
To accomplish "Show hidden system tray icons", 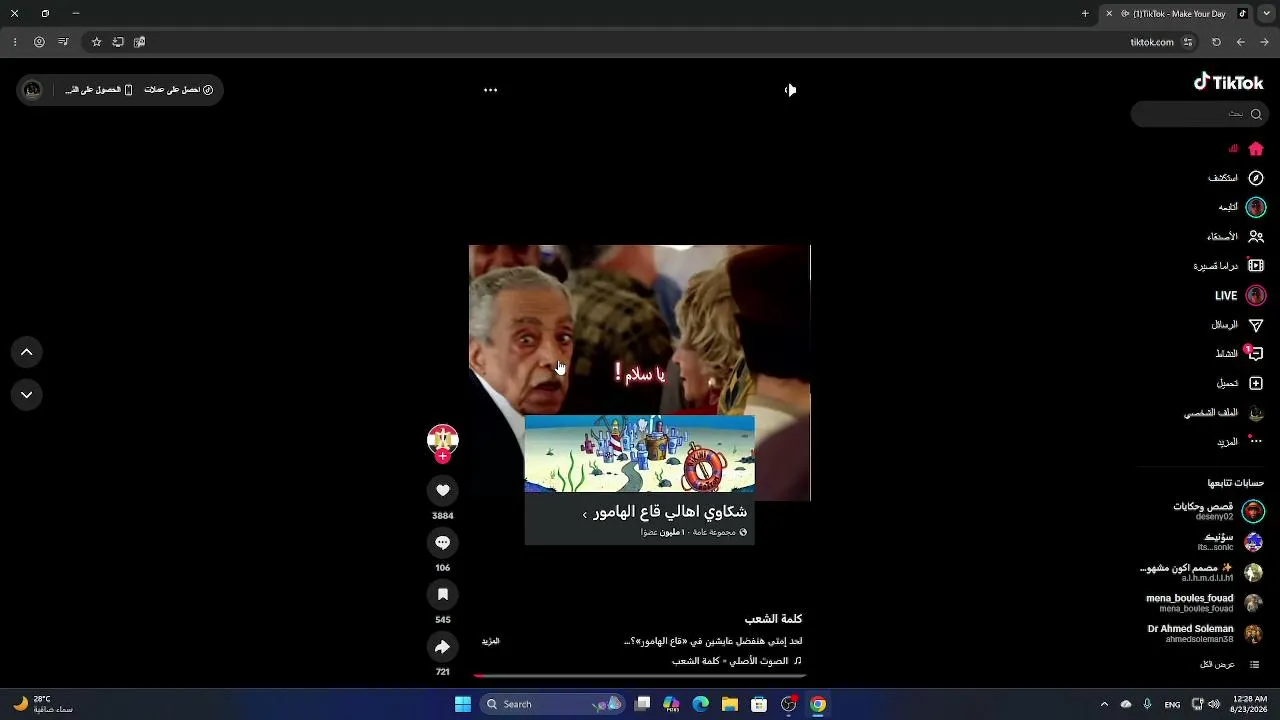I will pos(1104,704).
